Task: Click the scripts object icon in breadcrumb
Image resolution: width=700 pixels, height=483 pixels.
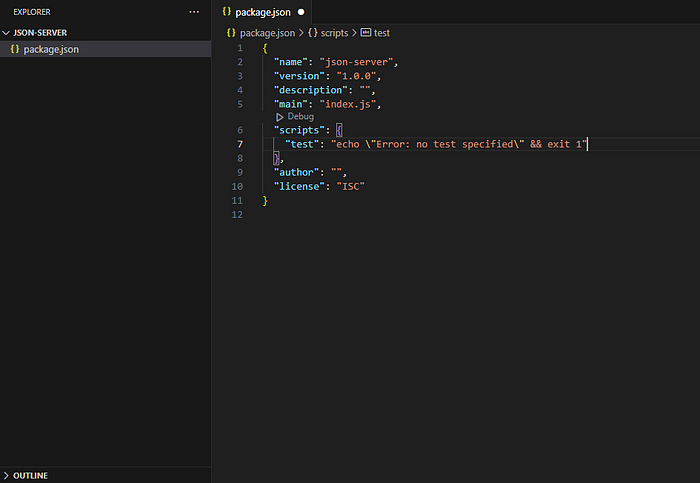Action: [313, 33]
